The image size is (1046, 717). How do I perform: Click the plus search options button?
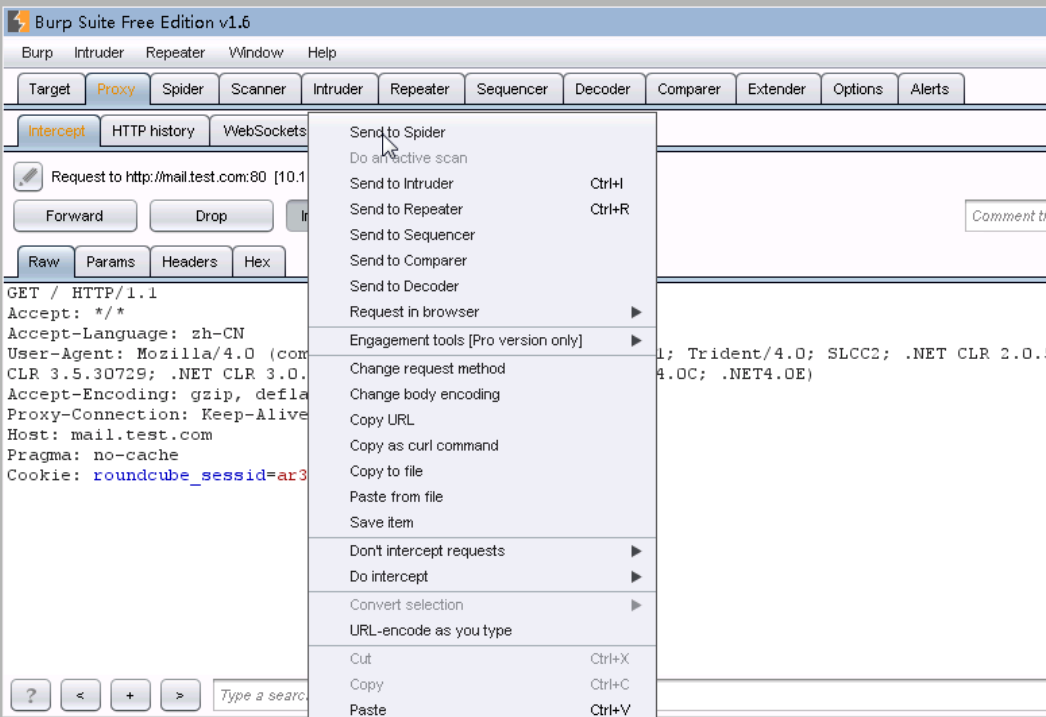(x=130, y=696)
